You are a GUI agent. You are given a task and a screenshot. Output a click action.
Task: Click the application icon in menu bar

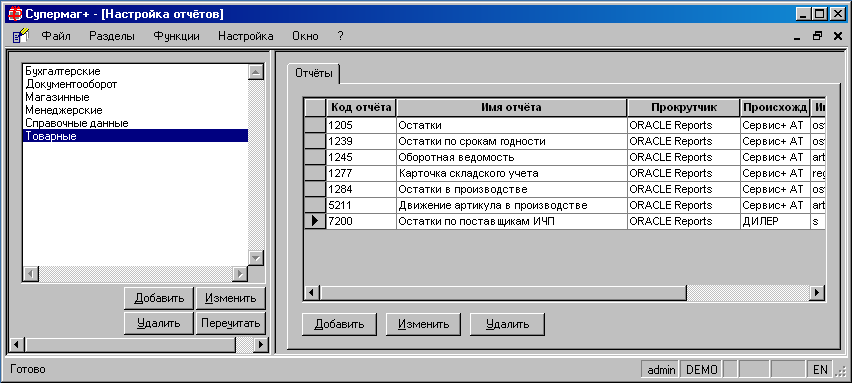(x=20, y=36)
